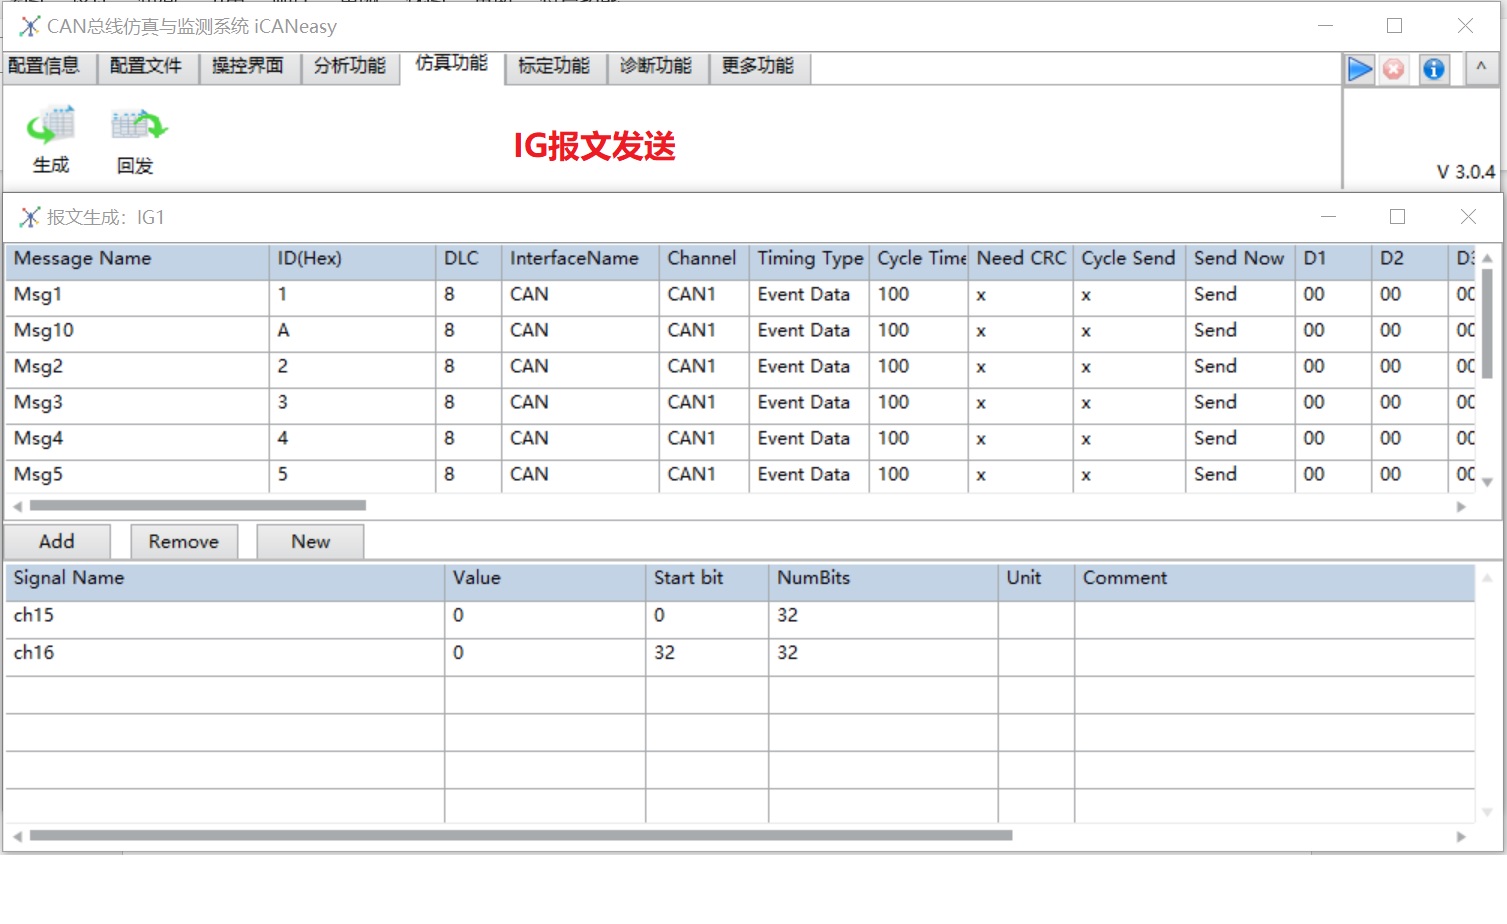
Task: Select the Value cell of ch16
Action: (x=544, y=653)
